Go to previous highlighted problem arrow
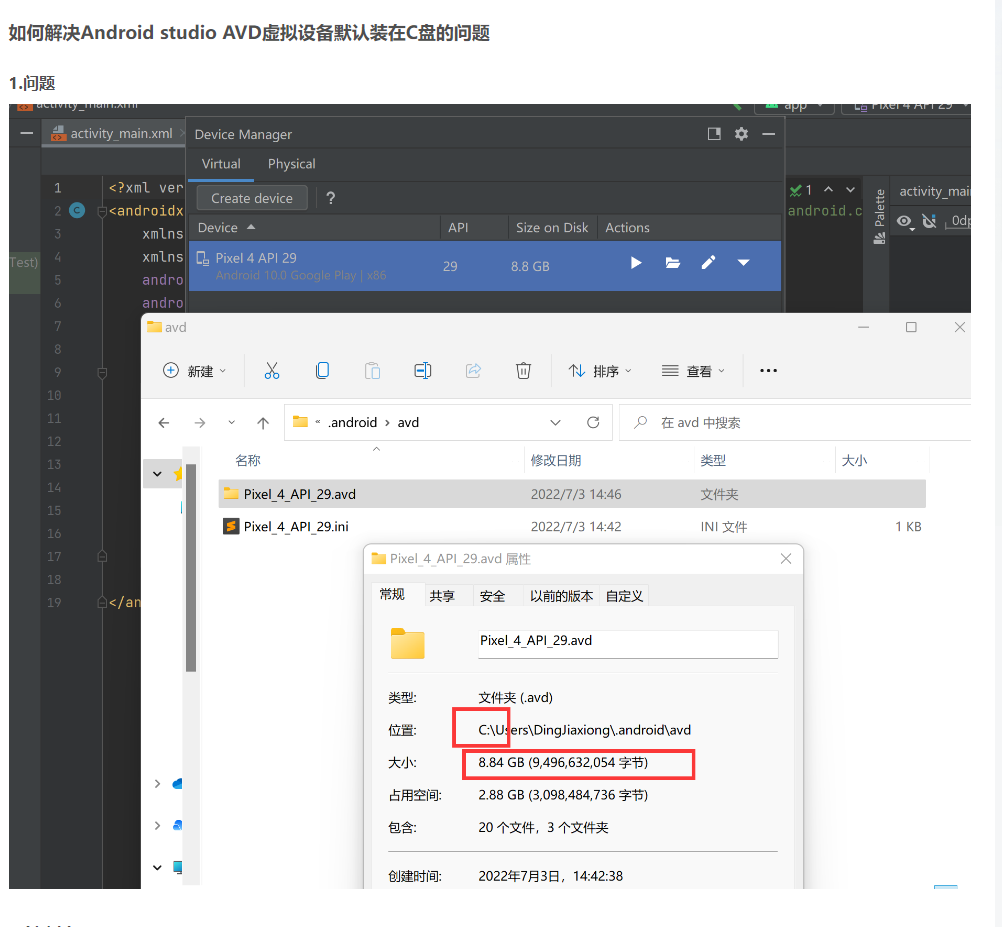This screenshot has height=927, width=1002. [x=828, y=190]
